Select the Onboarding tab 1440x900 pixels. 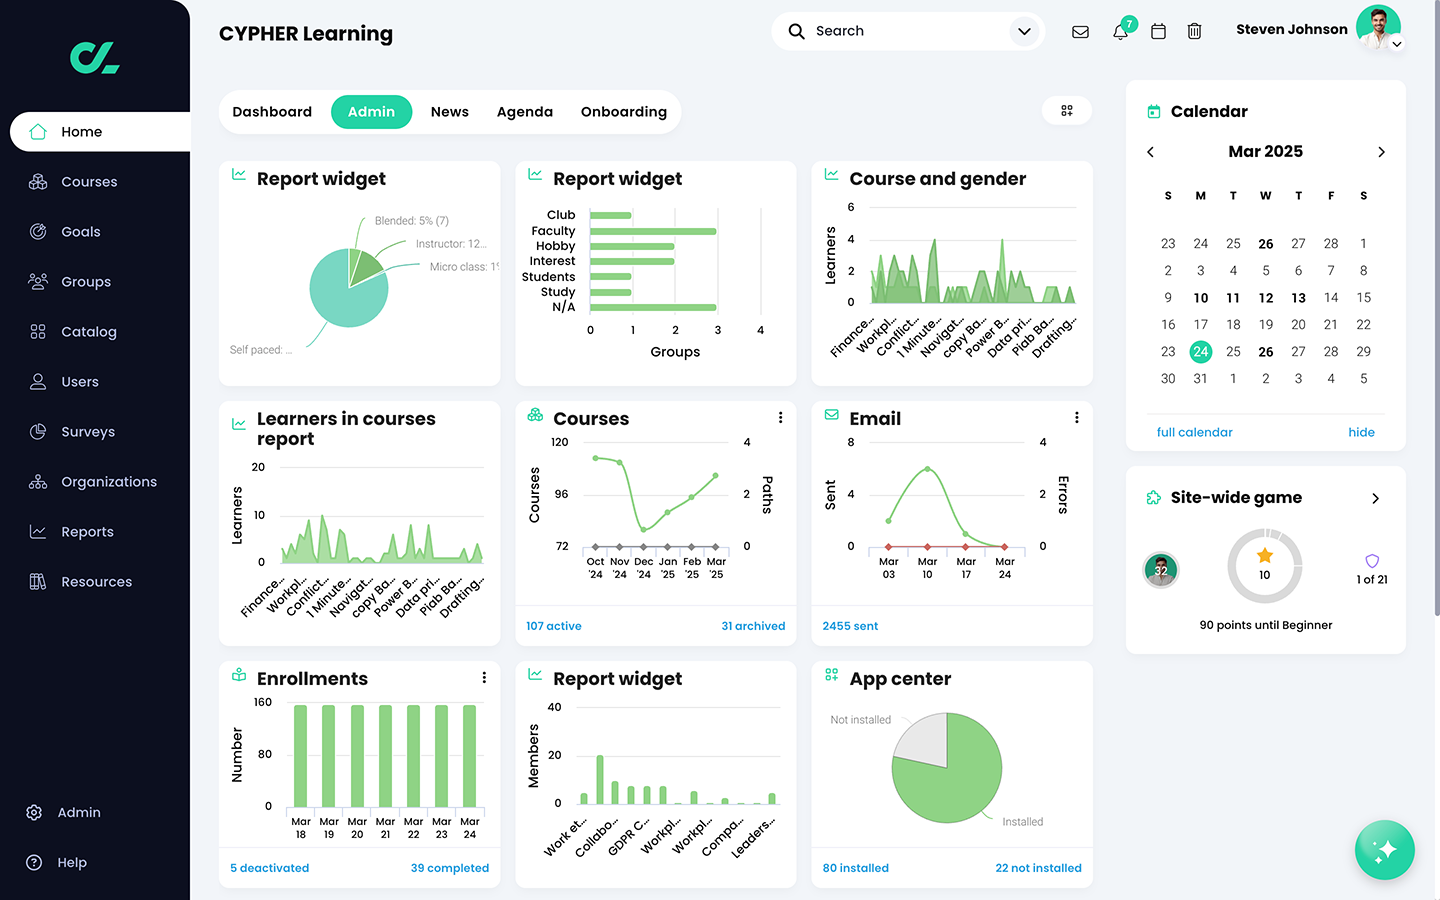tap(623, 111)
